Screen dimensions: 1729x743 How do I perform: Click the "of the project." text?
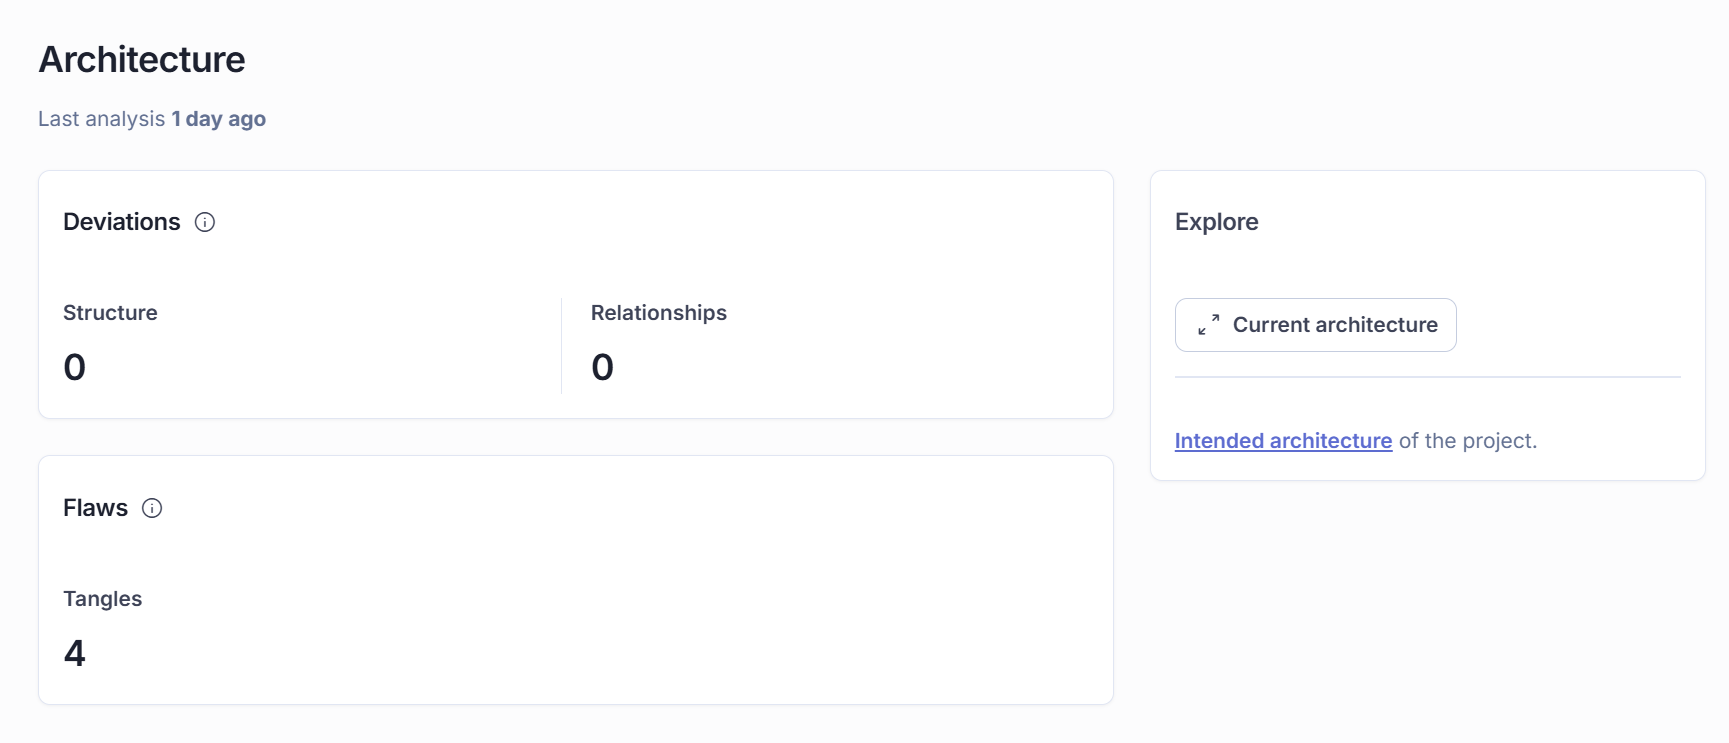[x=1467, y=441]
